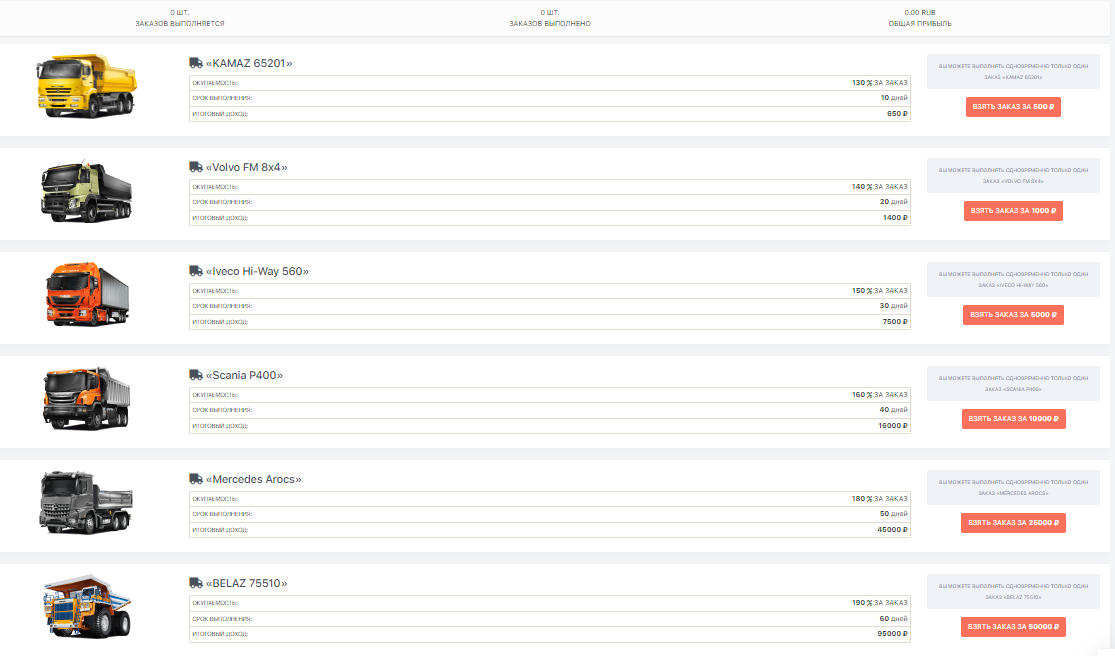Click the BELAZ term value 60 дней
1115x656 pixels.
[x=894, y=618]
